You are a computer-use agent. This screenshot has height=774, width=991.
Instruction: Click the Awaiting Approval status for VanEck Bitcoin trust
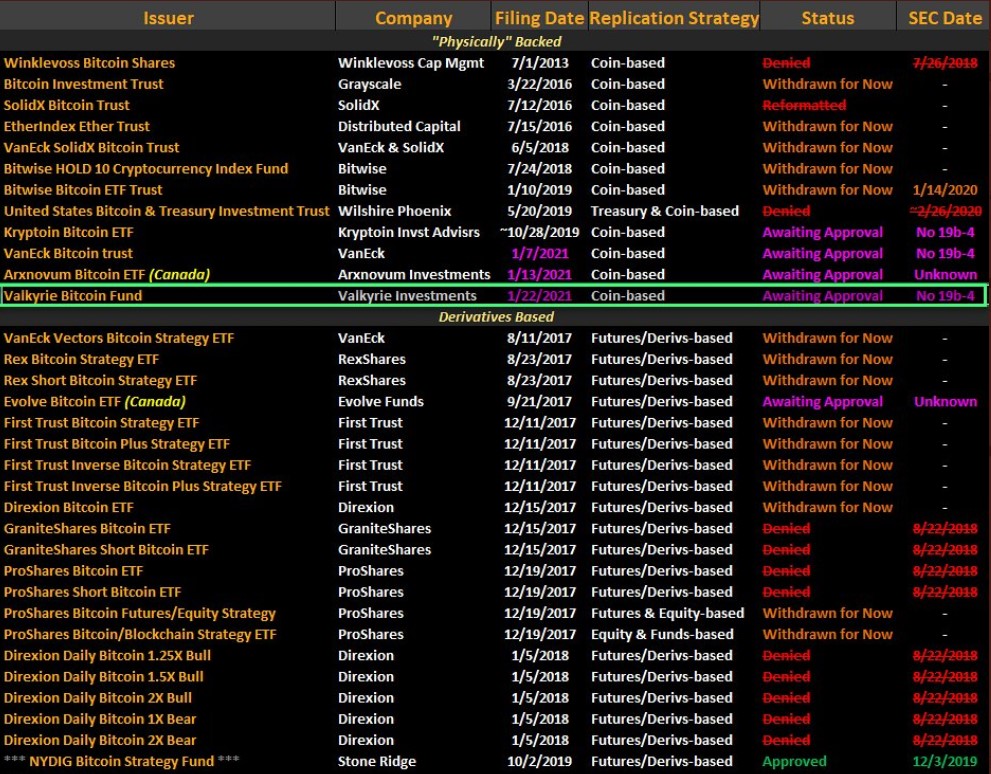(823, 253)
